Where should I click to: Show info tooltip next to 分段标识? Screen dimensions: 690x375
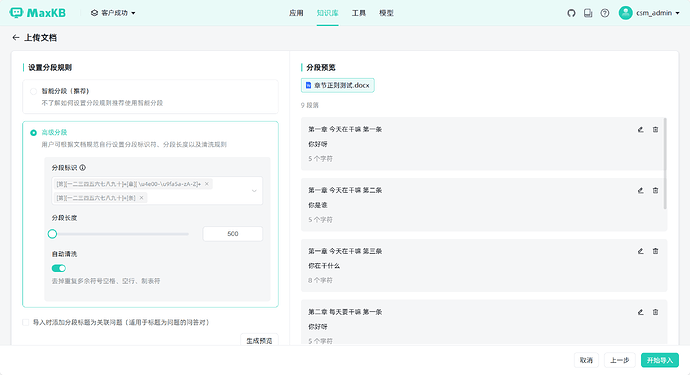coord(83,168)
